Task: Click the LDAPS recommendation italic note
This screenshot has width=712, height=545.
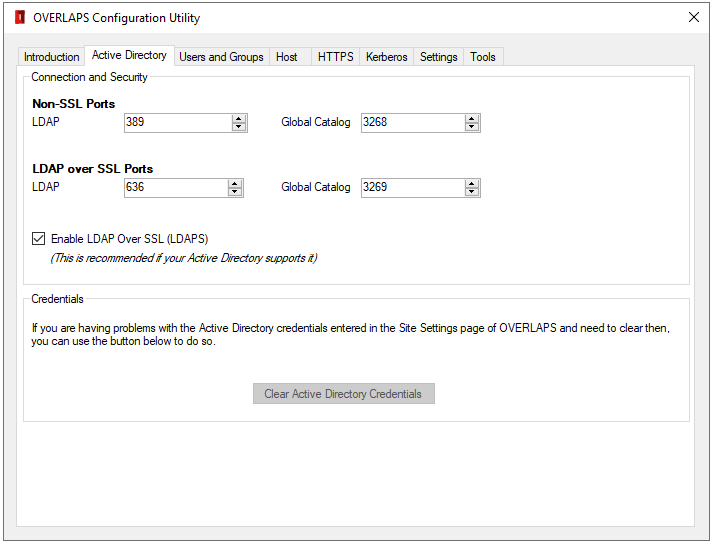Action: click(183, 258)
